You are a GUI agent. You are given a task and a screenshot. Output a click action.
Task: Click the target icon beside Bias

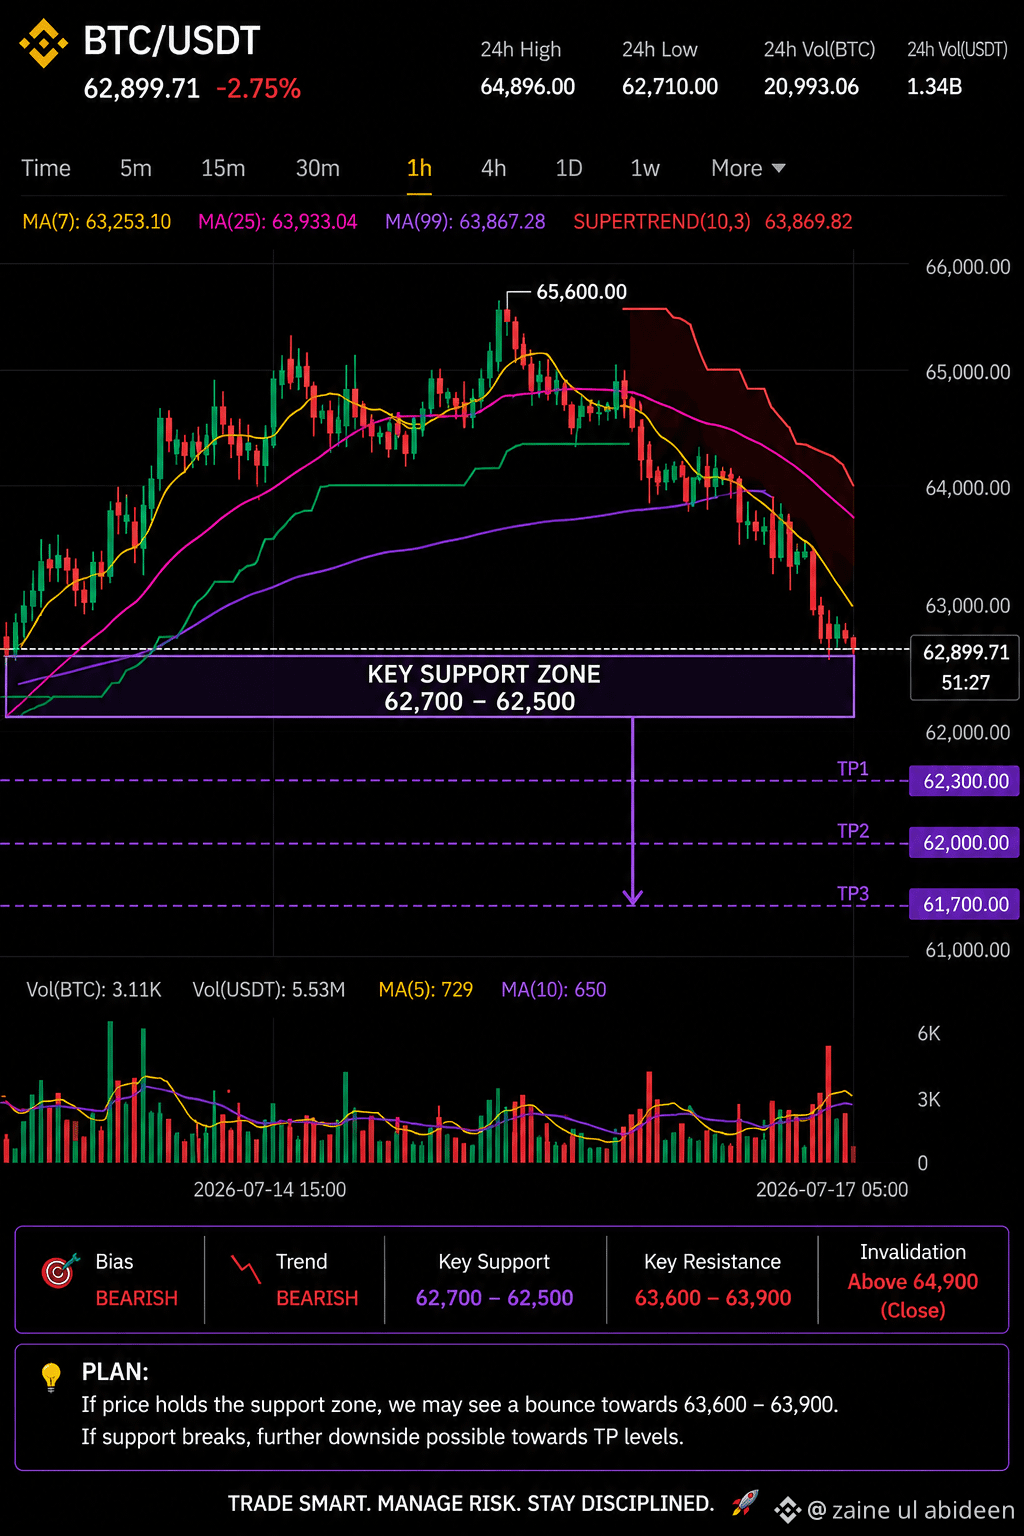click(60, 1270)
